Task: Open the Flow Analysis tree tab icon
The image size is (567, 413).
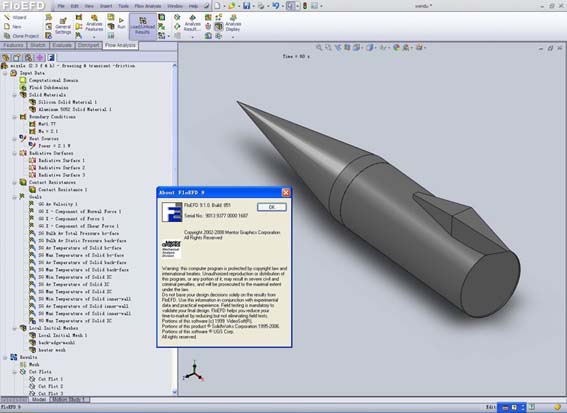Action: (51, 58)
